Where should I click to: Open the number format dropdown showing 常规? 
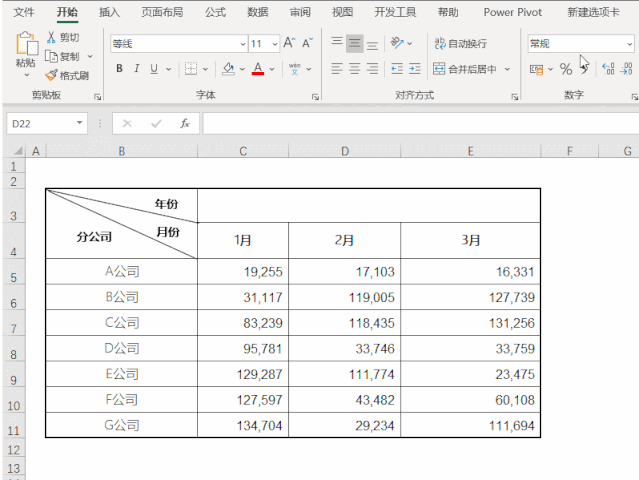pos(629,44)
